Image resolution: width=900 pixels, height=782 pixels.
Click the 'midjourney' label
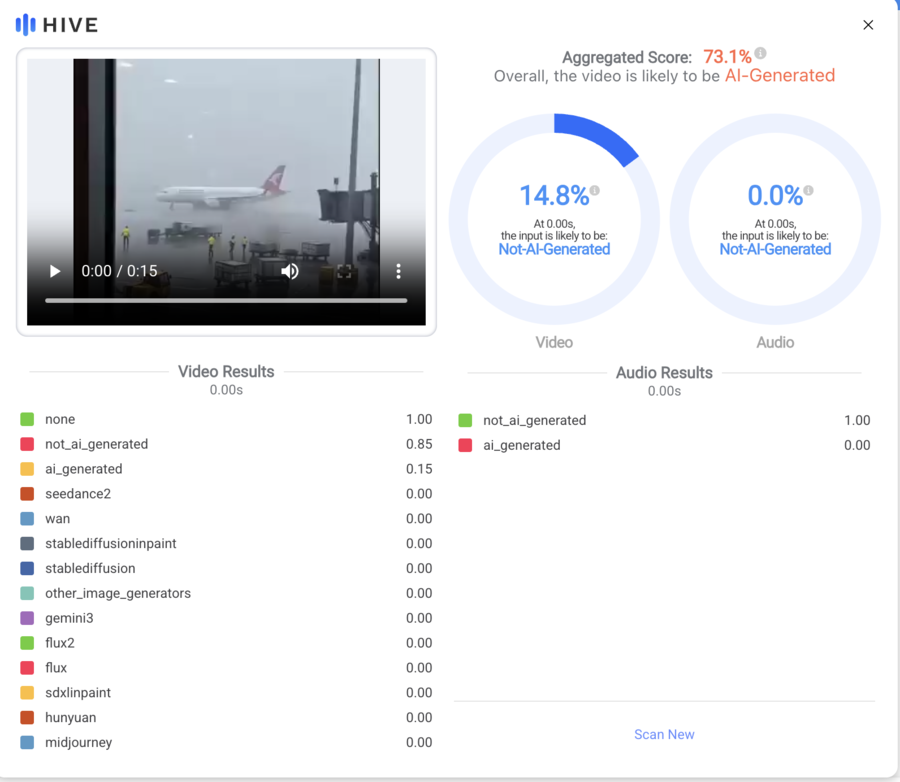79,742
